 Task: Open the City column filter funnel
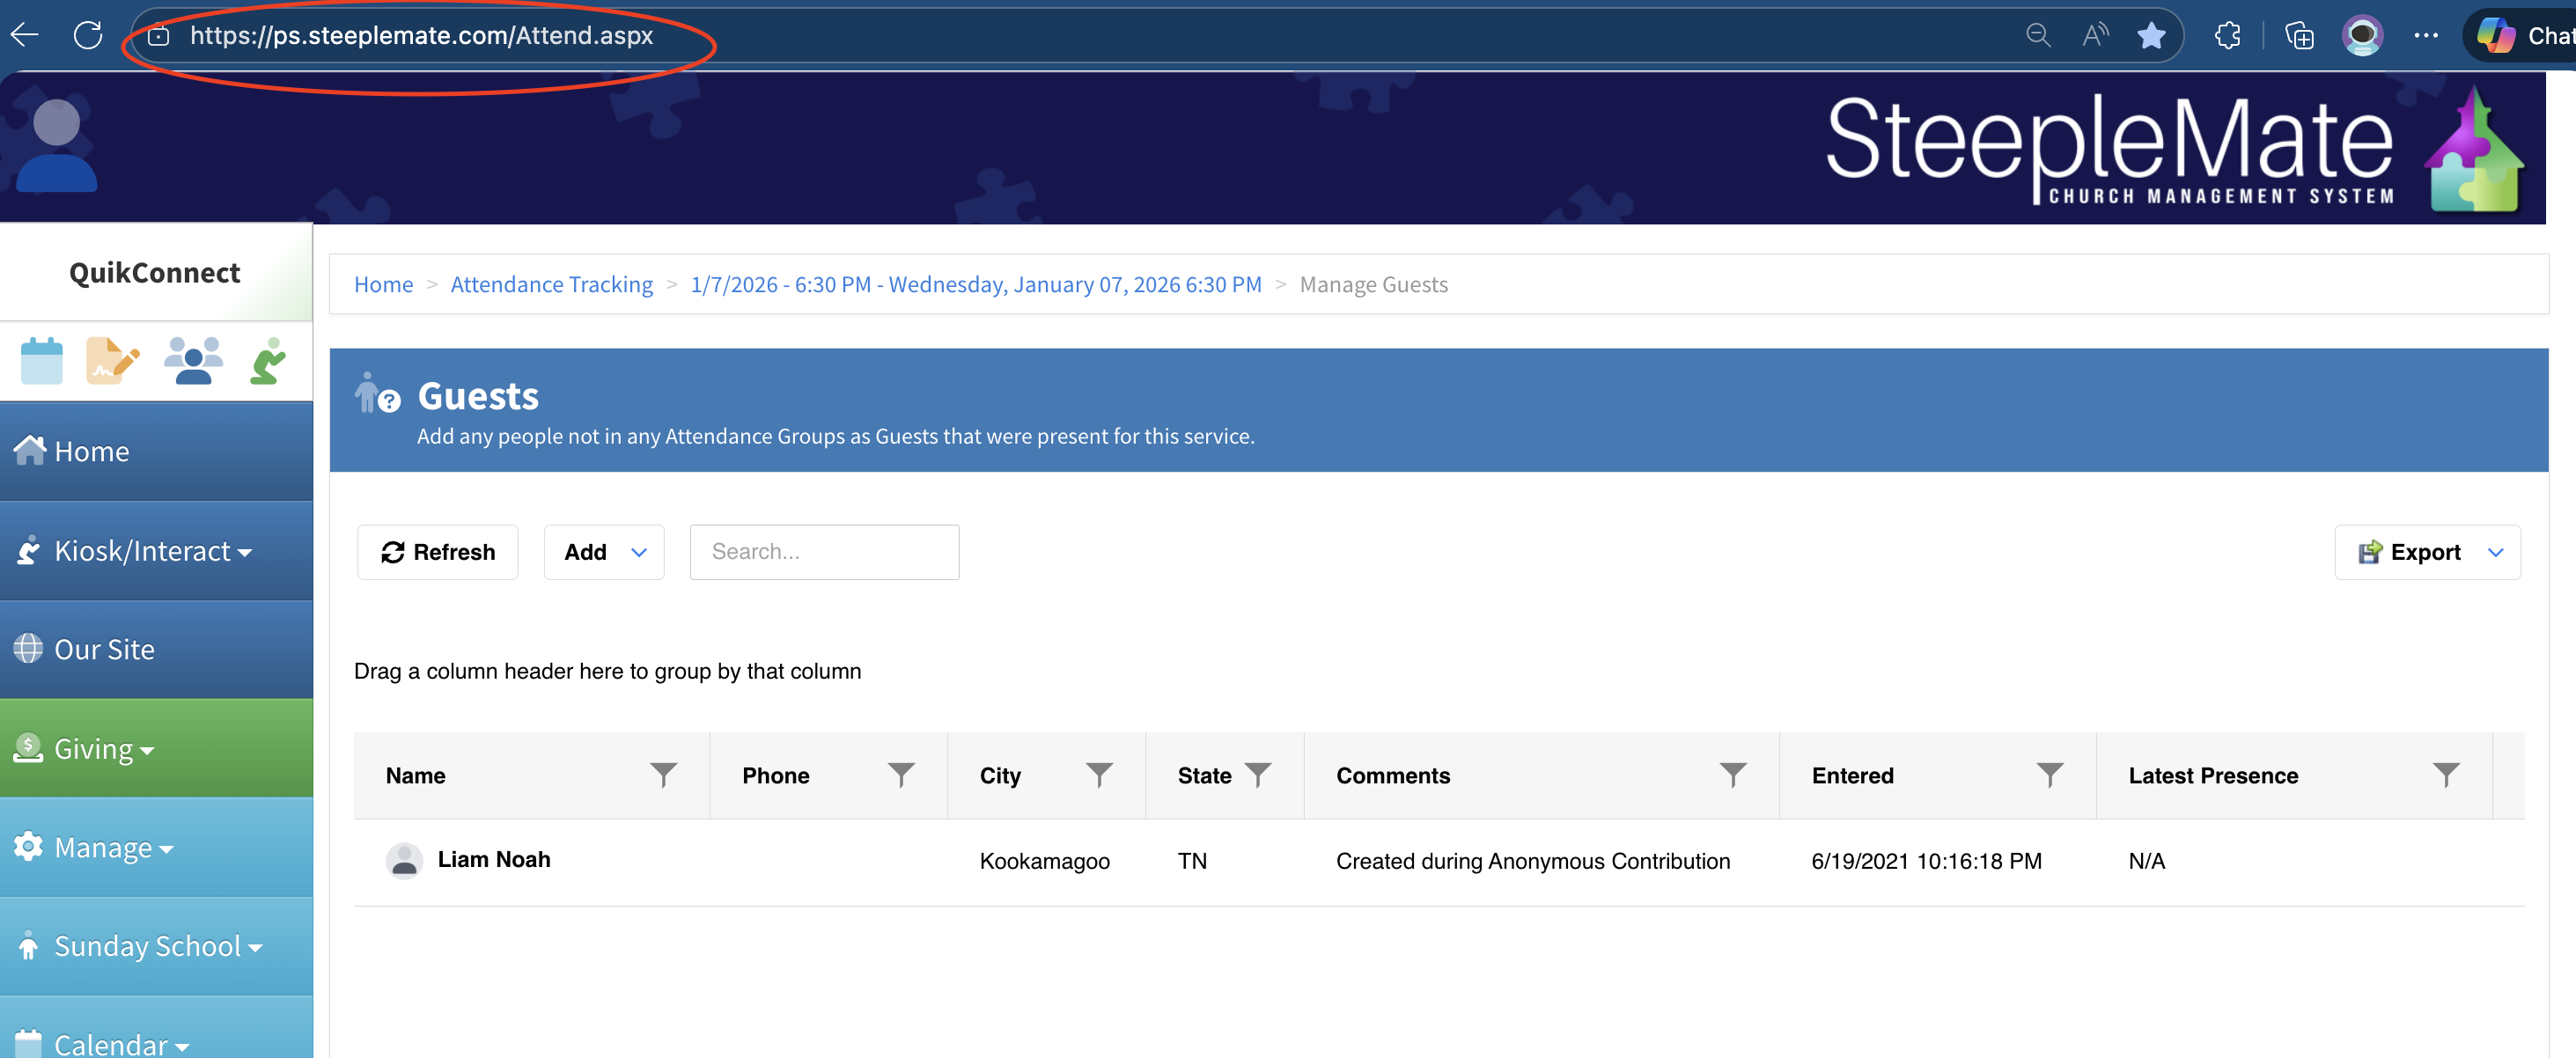pos(1099,775)
